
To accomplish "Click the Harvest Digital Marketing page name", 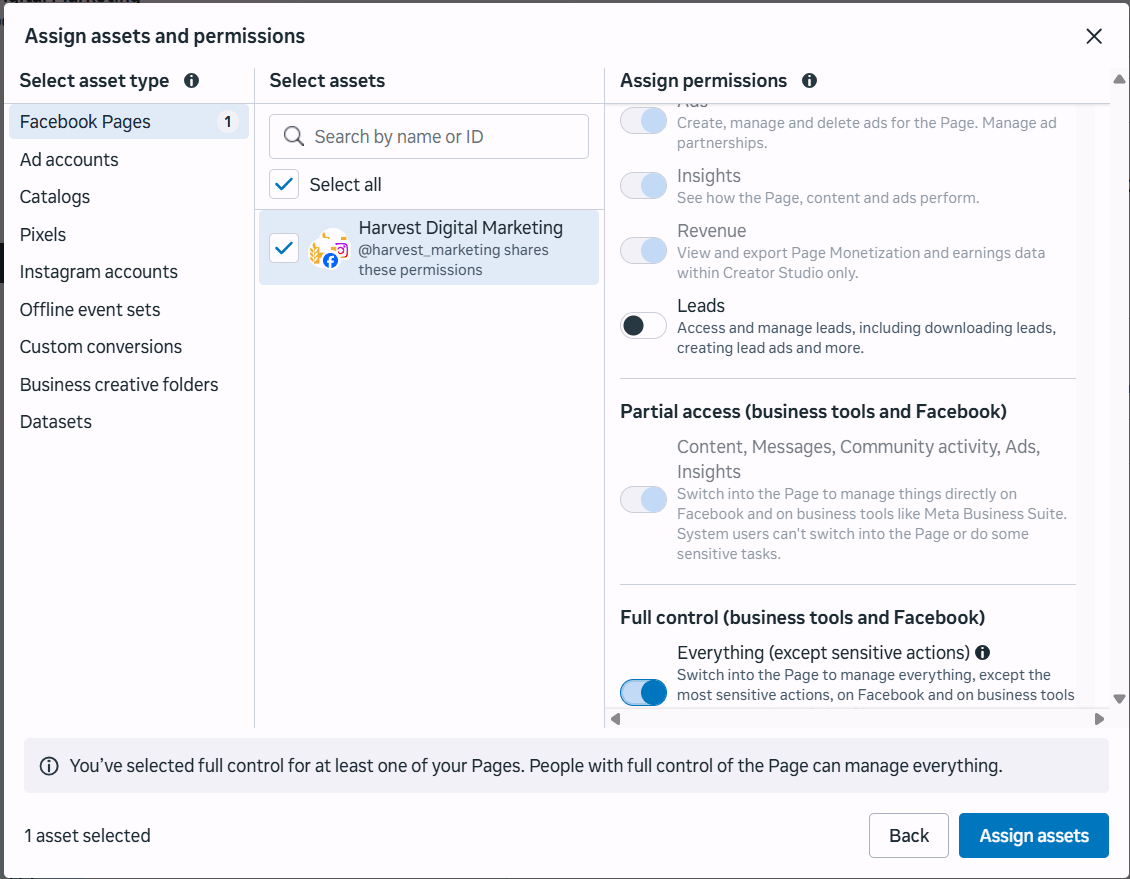I will [461, 228].
